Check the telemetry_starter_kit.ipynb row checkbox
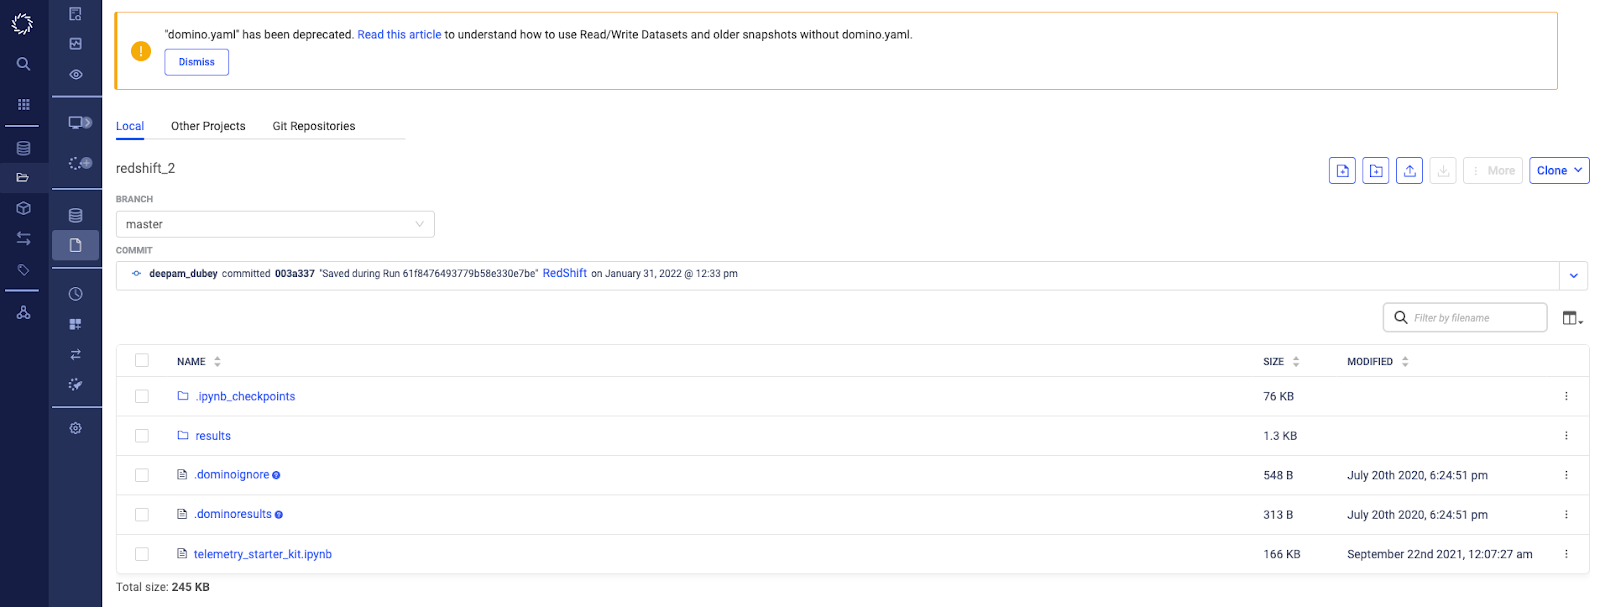Screen dimensions: 1600x607 coord(142,554)
